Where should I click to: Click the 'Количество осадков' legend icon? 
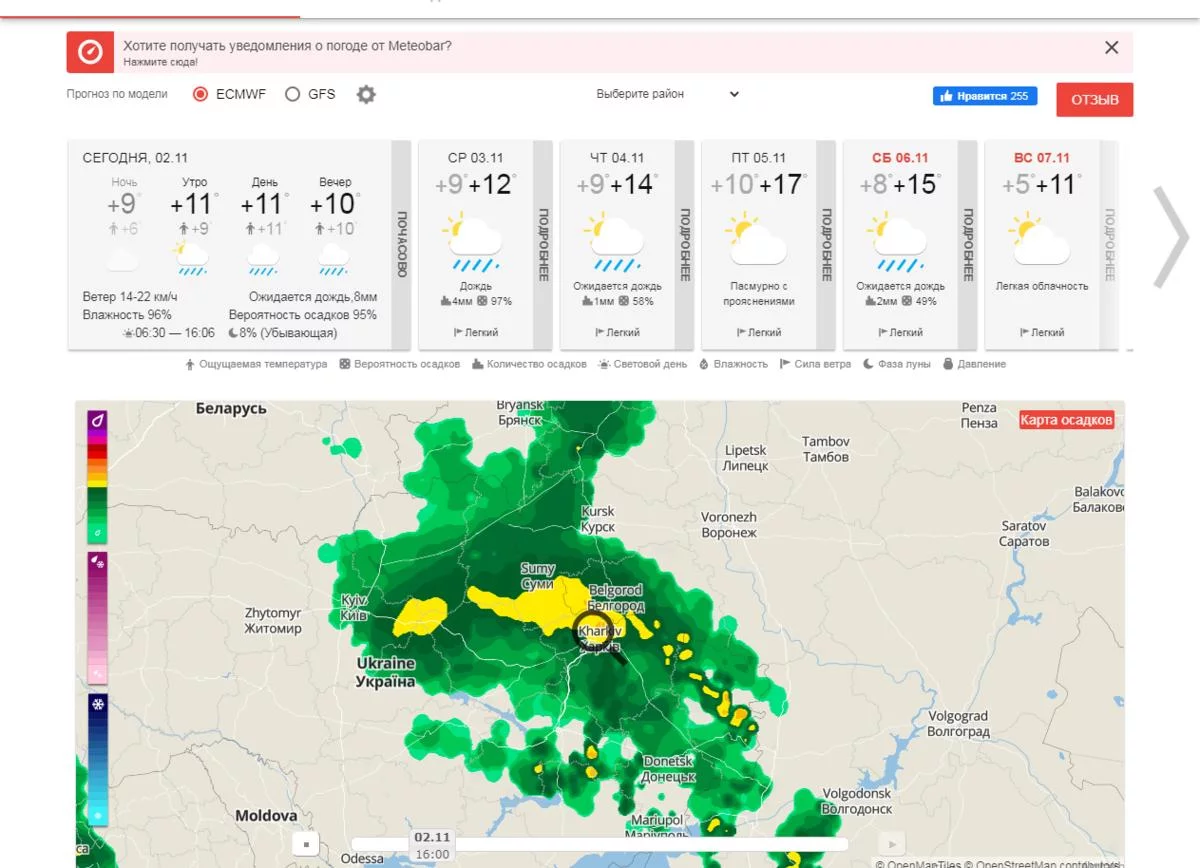click(478, 364)
